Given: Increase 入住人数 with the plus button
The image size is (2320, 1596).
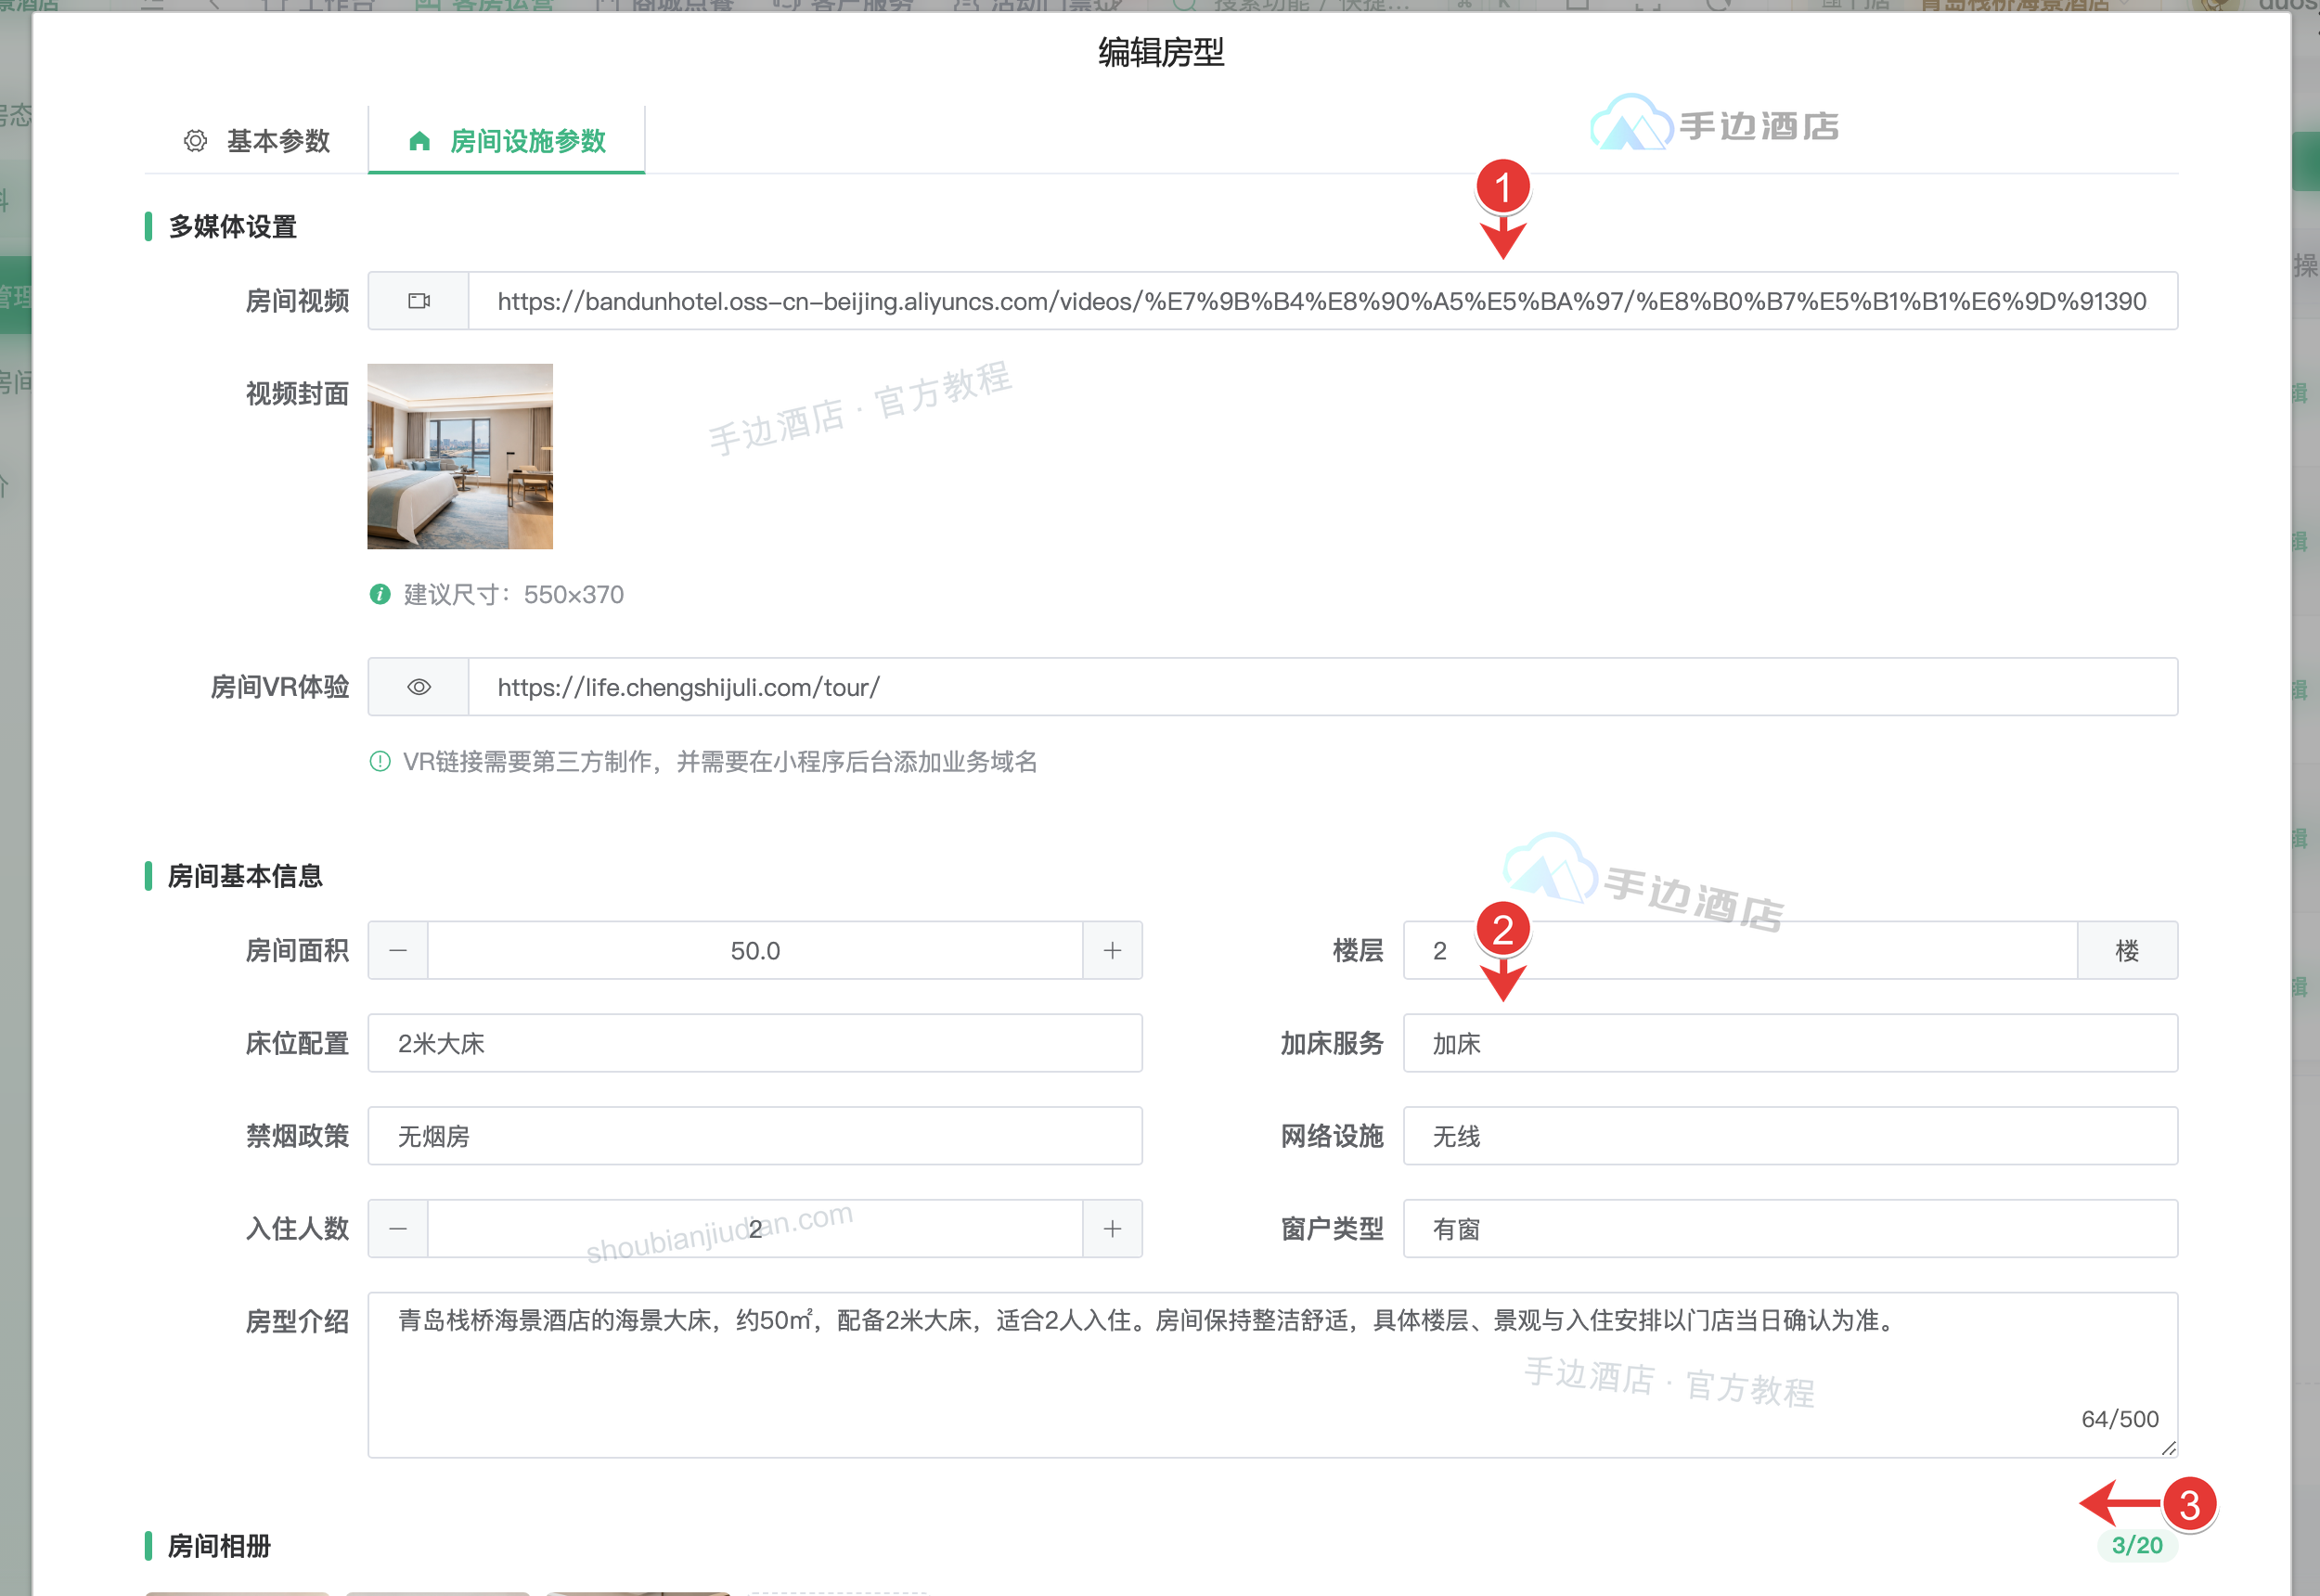Looking at the screenshot, I should (1112, 1228).
